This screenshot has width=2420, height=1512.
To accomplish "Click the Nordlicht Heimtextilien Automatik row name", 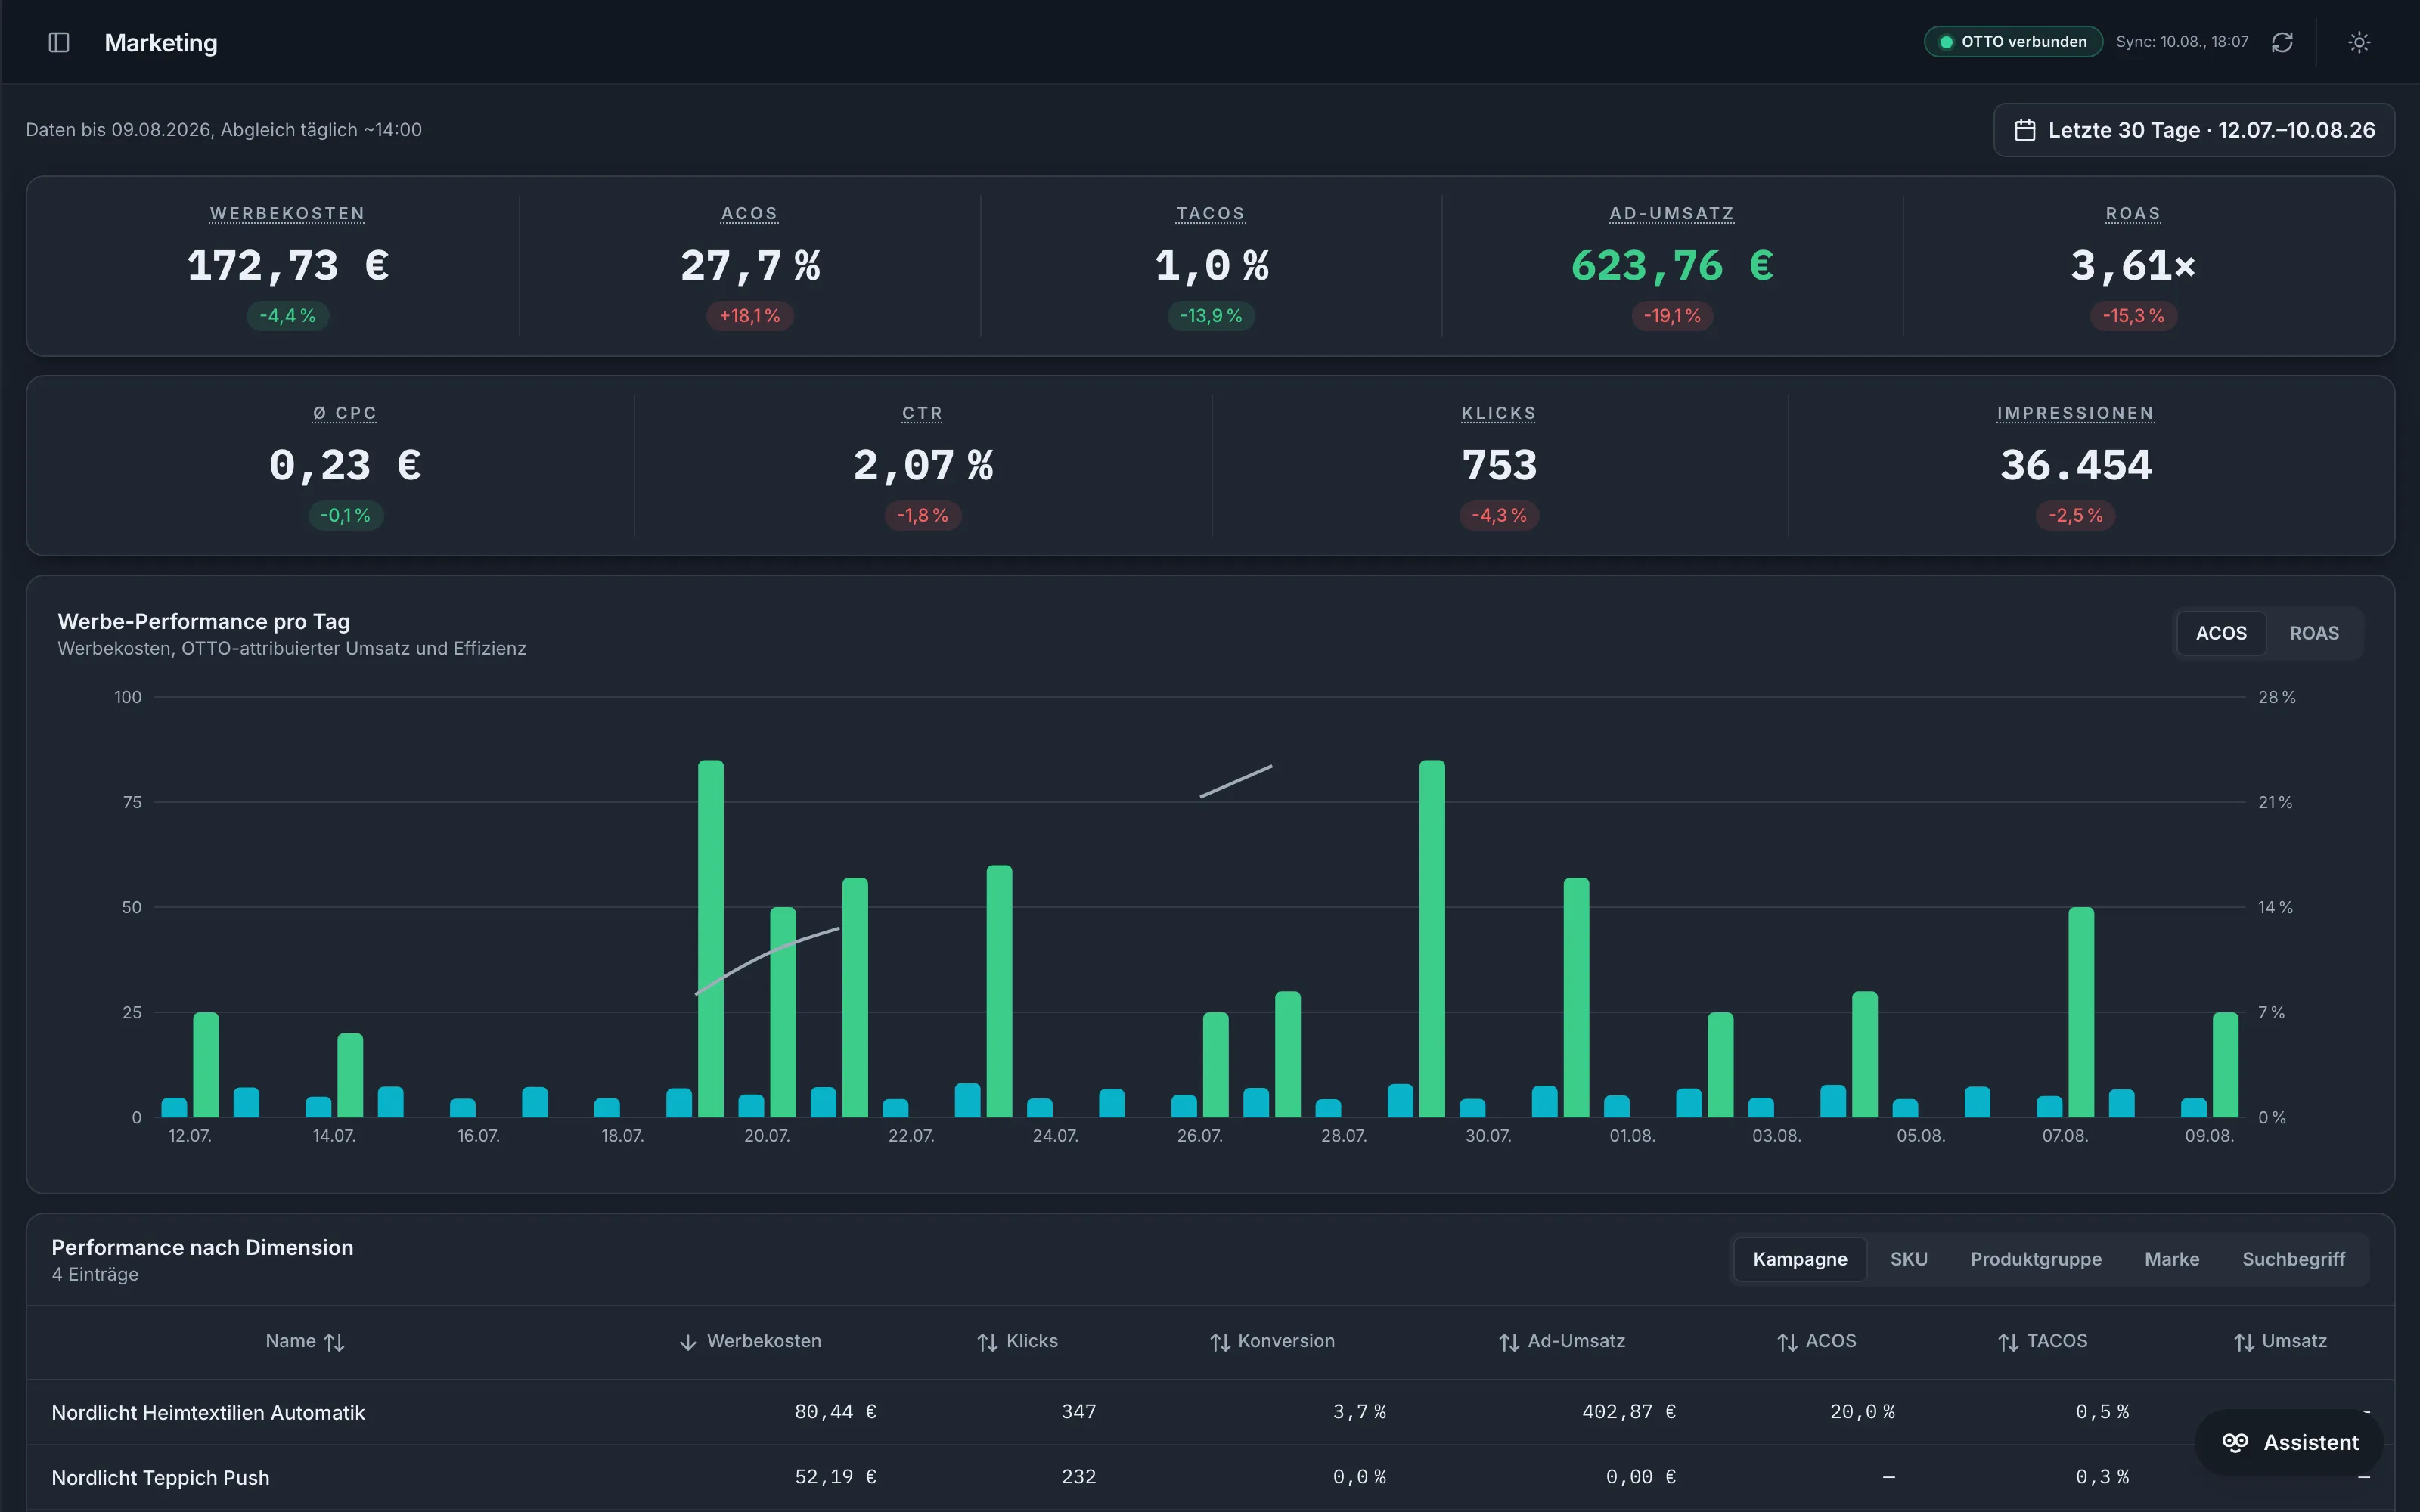I will click(x=208, y=1413).
